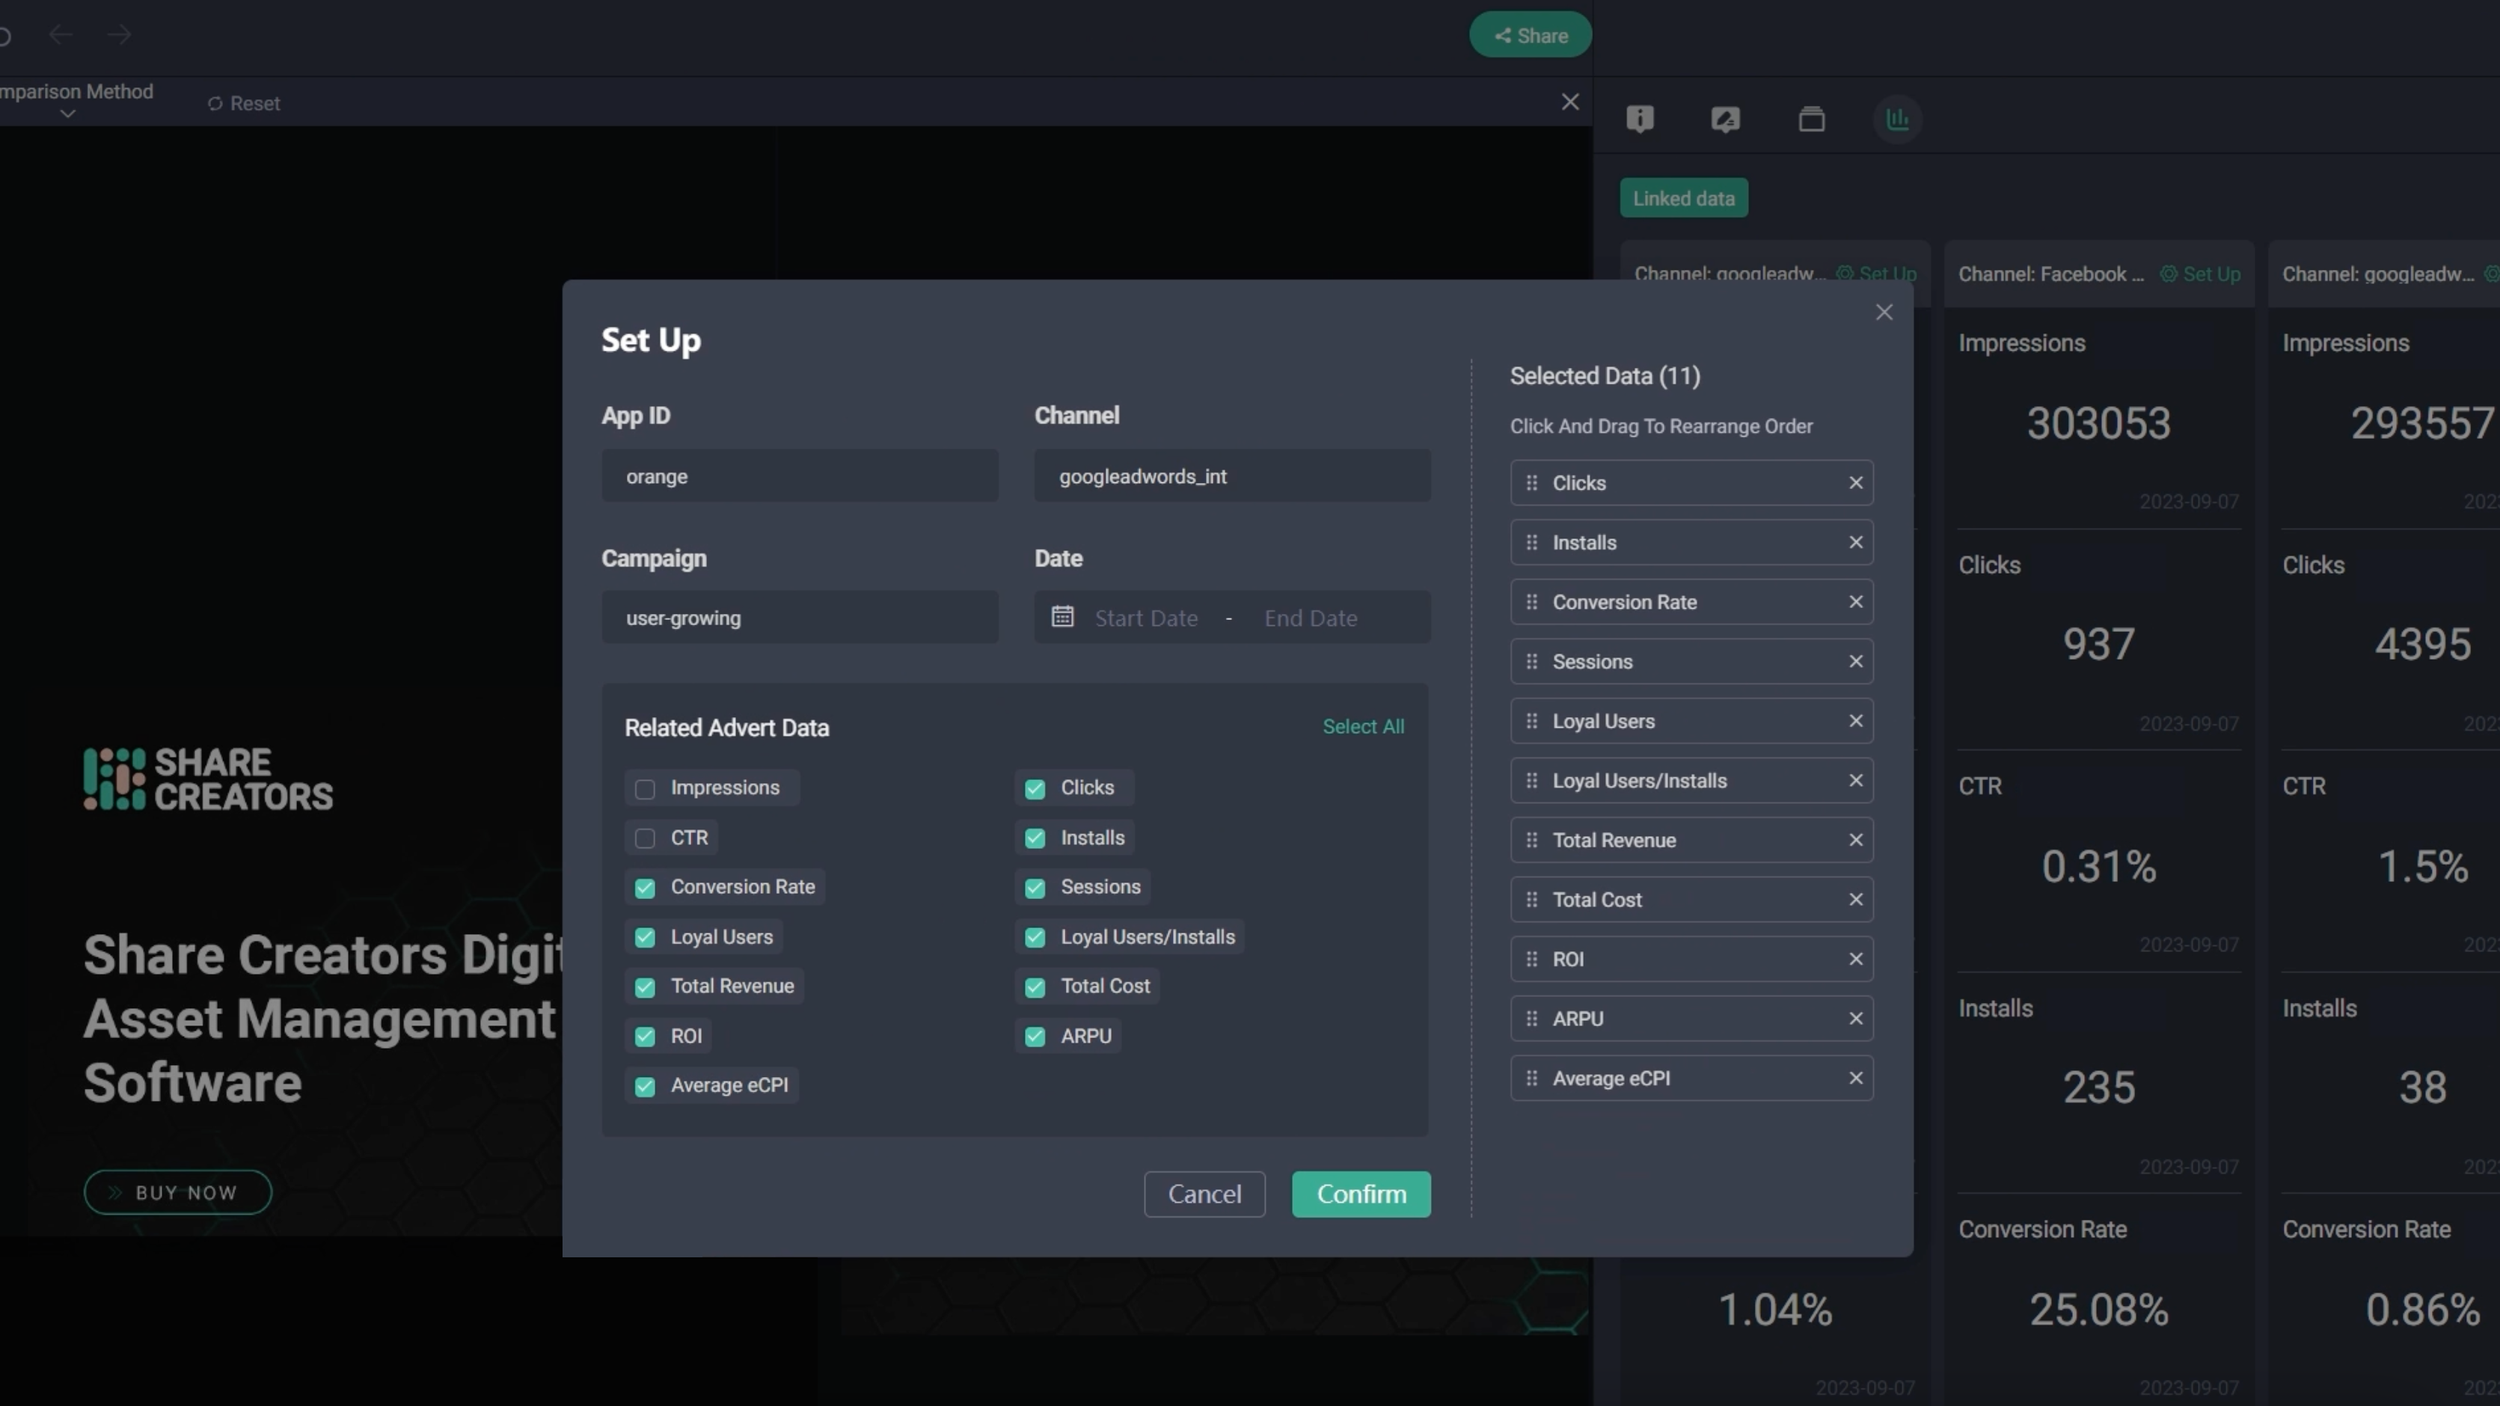Click the drag handle for Sessions item
2500x1406 pixels.
(1531, 662)
